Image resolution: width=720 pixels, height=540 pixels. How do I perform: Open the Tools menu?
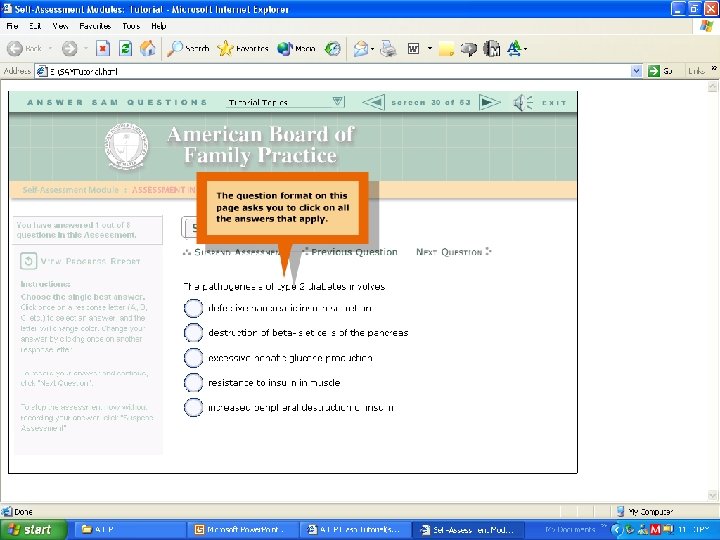(131, 26)
